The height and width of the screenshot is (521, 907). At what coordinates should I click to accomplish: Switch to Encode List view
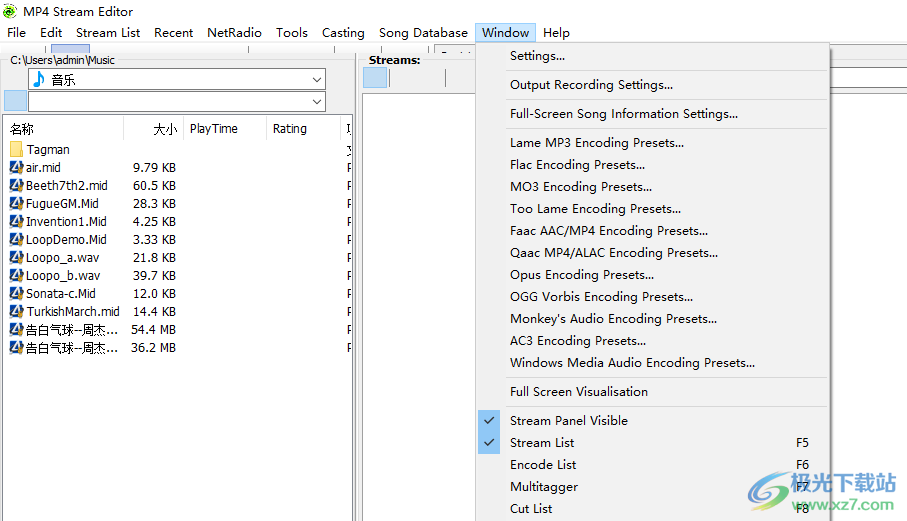click(x=652, y=464)
